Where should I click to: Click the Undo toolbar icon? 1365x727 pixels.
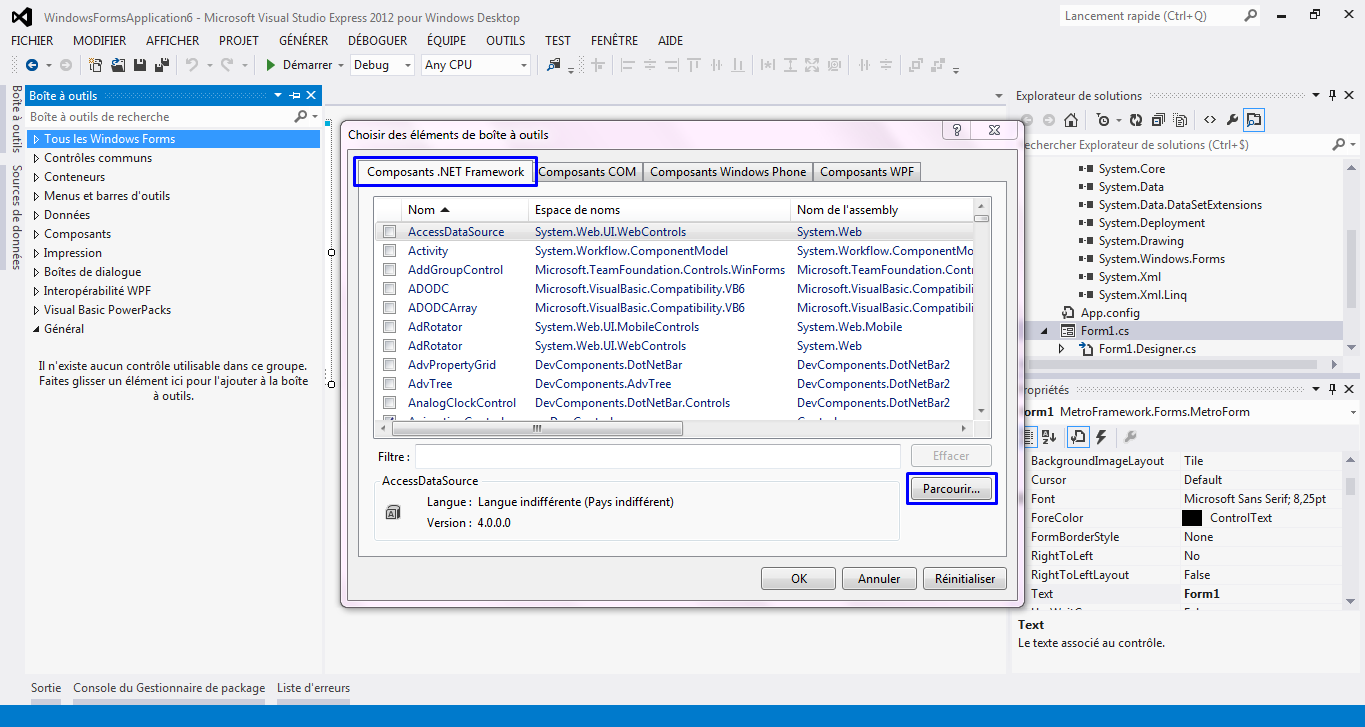point(192,65)
